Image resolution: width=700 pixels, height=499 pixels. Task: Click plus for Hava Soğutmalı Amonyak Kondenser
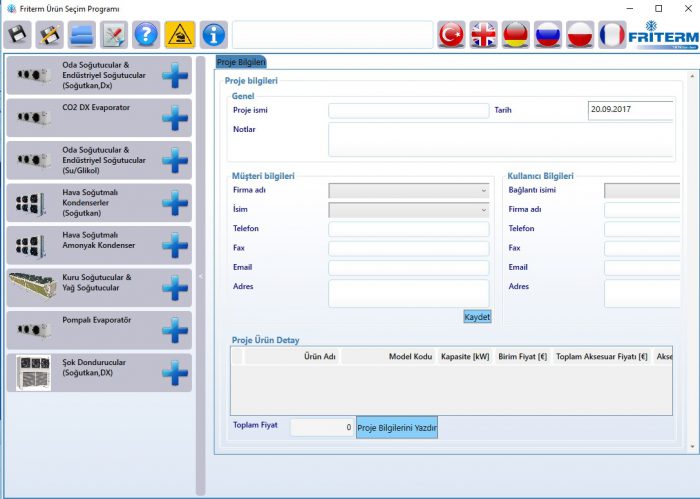tap(175, 246)
